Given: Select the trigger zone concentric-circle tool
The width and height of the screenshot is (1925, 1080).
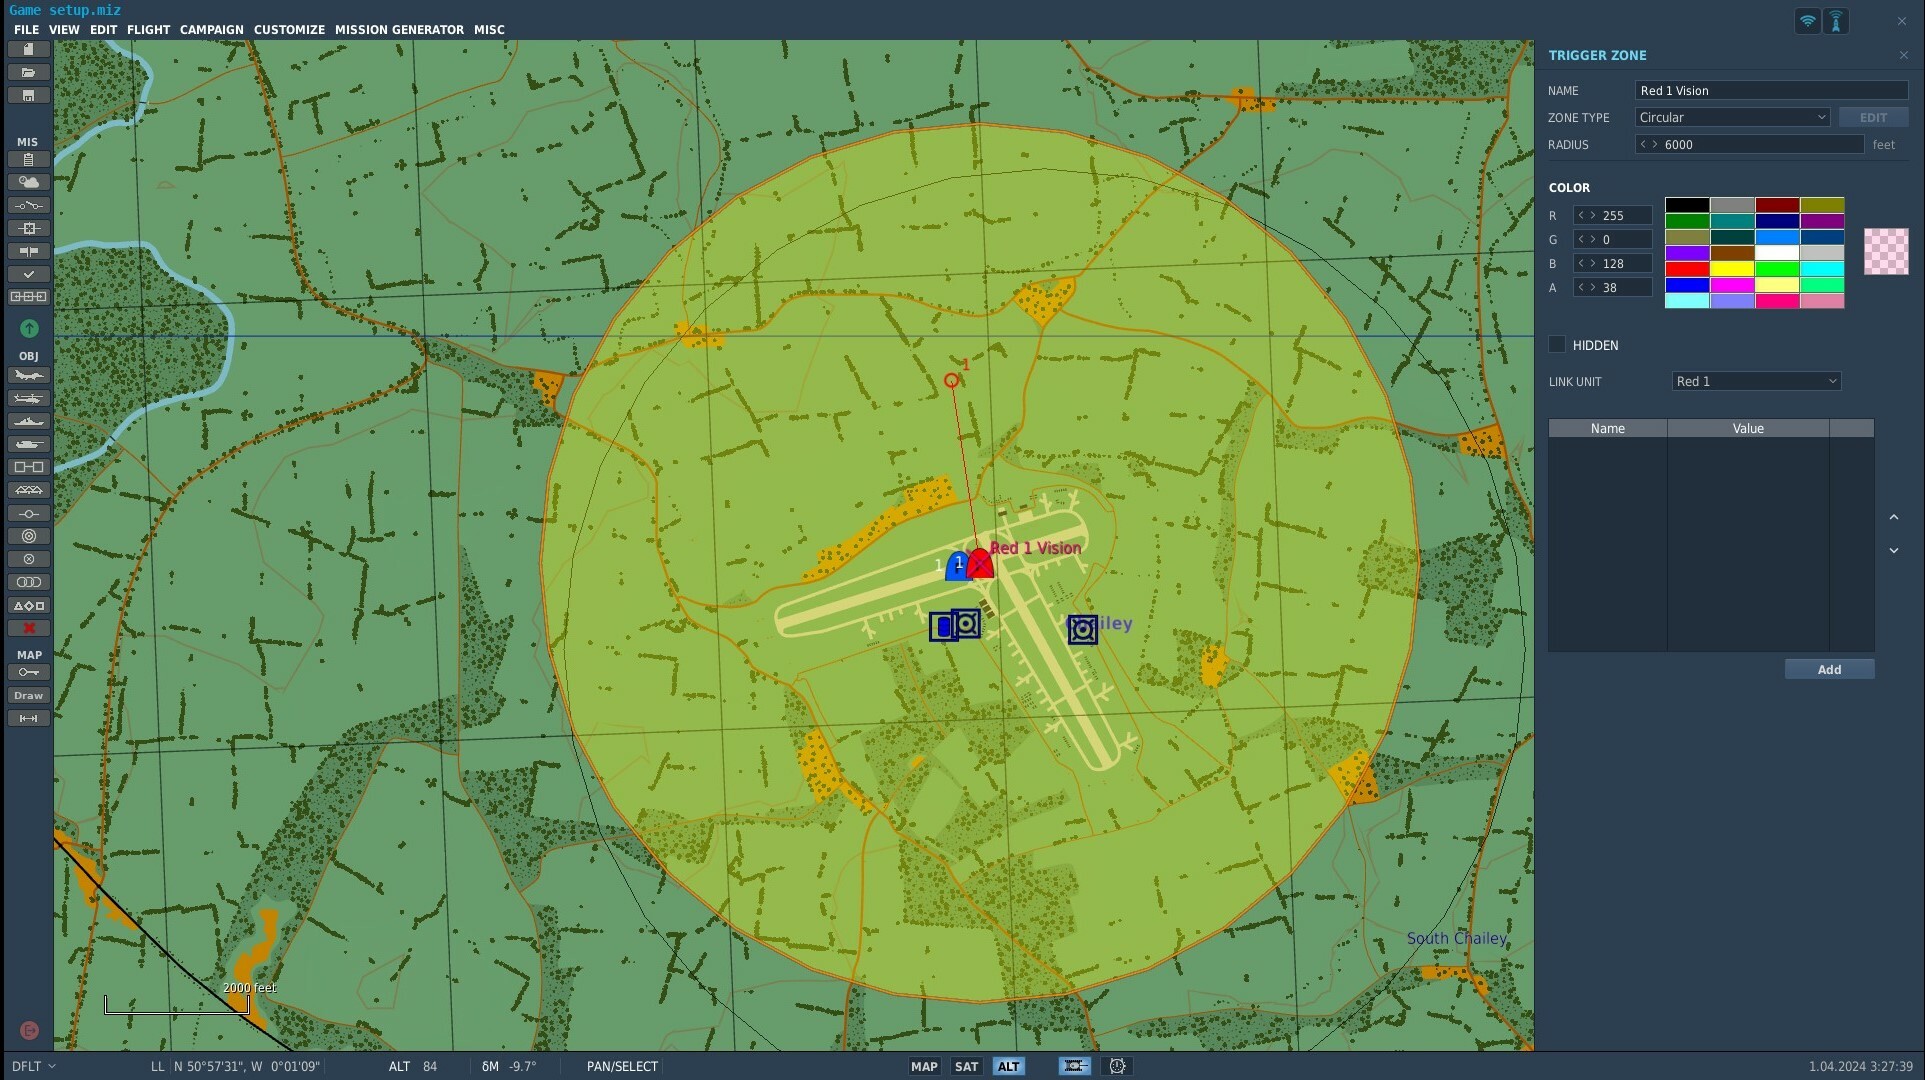Looking at the screenshot, I should [x=28, y=536].
